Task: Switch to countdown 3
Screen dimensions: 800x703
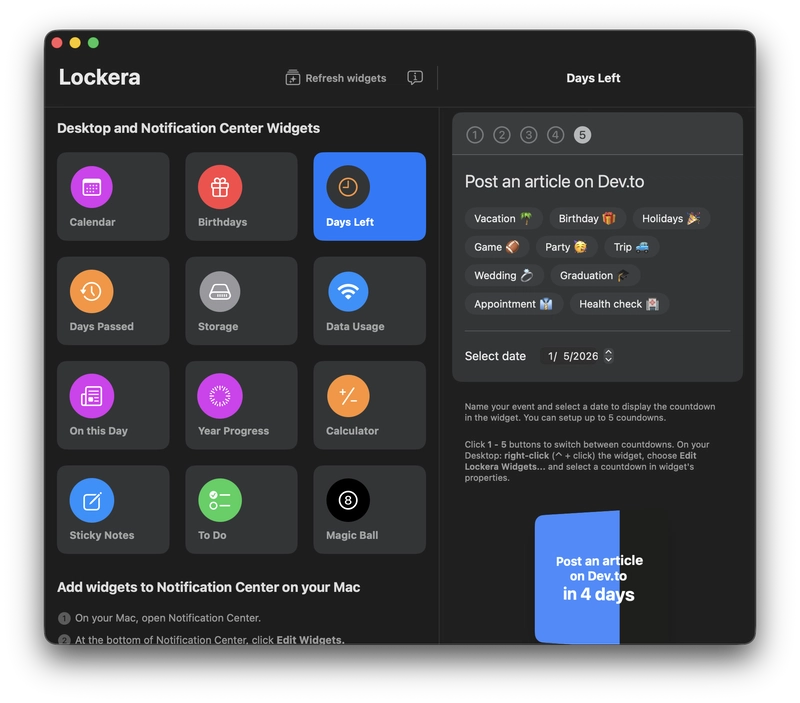Action: point(529,135)
